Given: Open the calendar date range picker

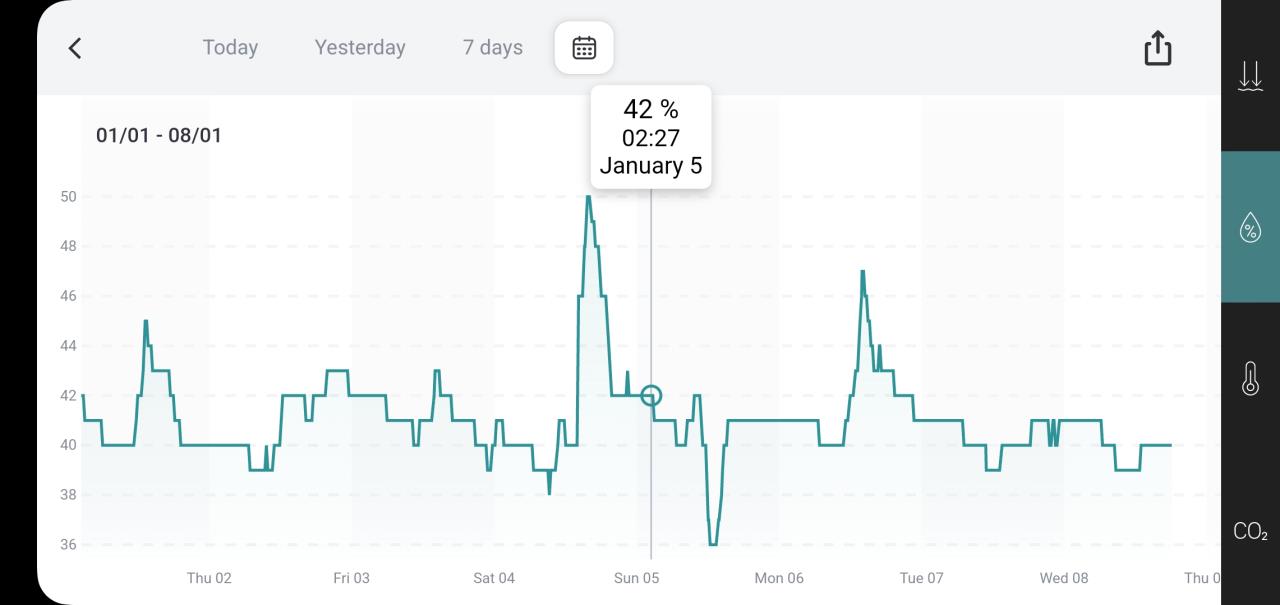Looking at the screenshot, I should (x=584, y=48).
